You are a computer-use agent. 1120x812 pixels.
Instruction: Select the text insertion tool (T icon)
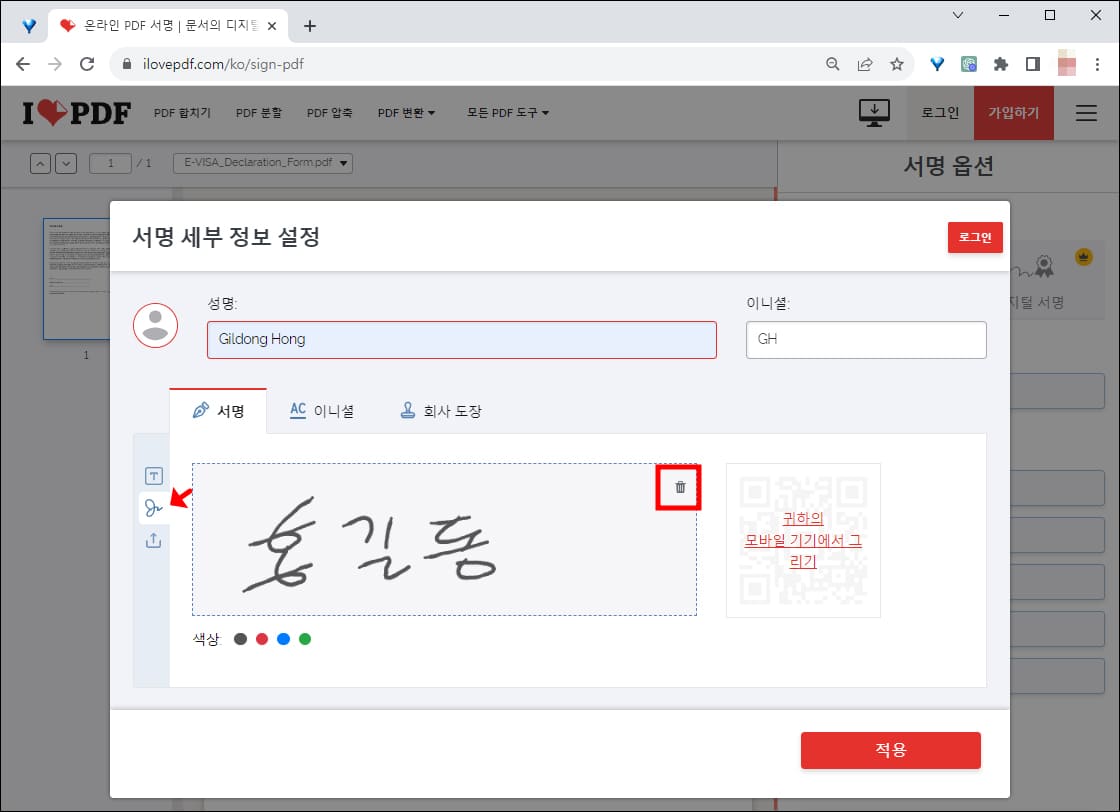tap(154, 477)
